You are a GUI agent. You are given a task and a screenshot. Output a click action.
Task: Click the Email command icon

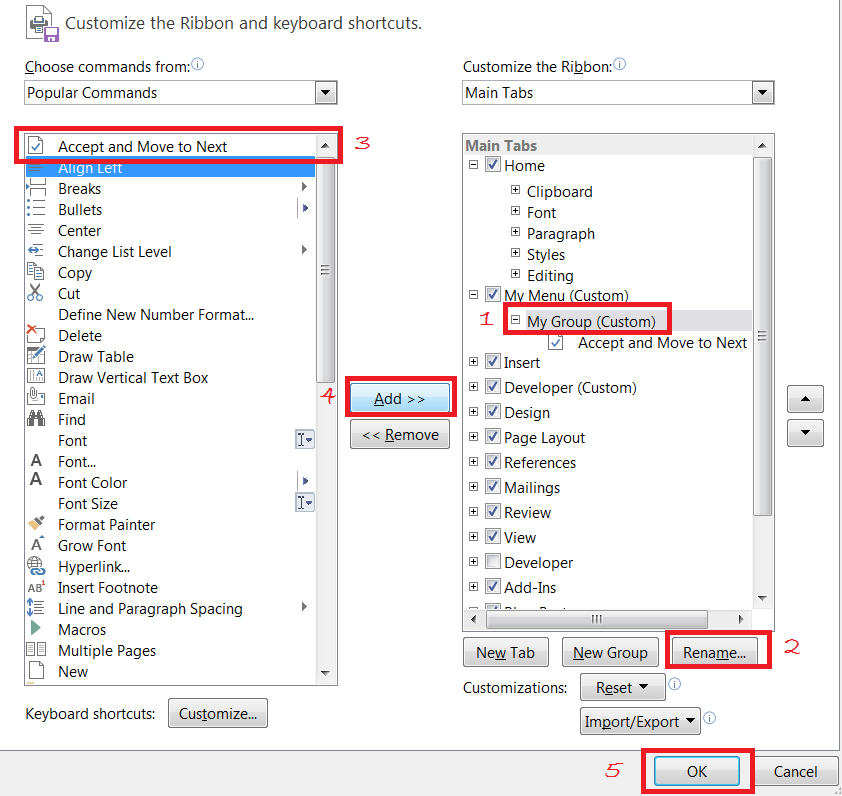(36, 398)
